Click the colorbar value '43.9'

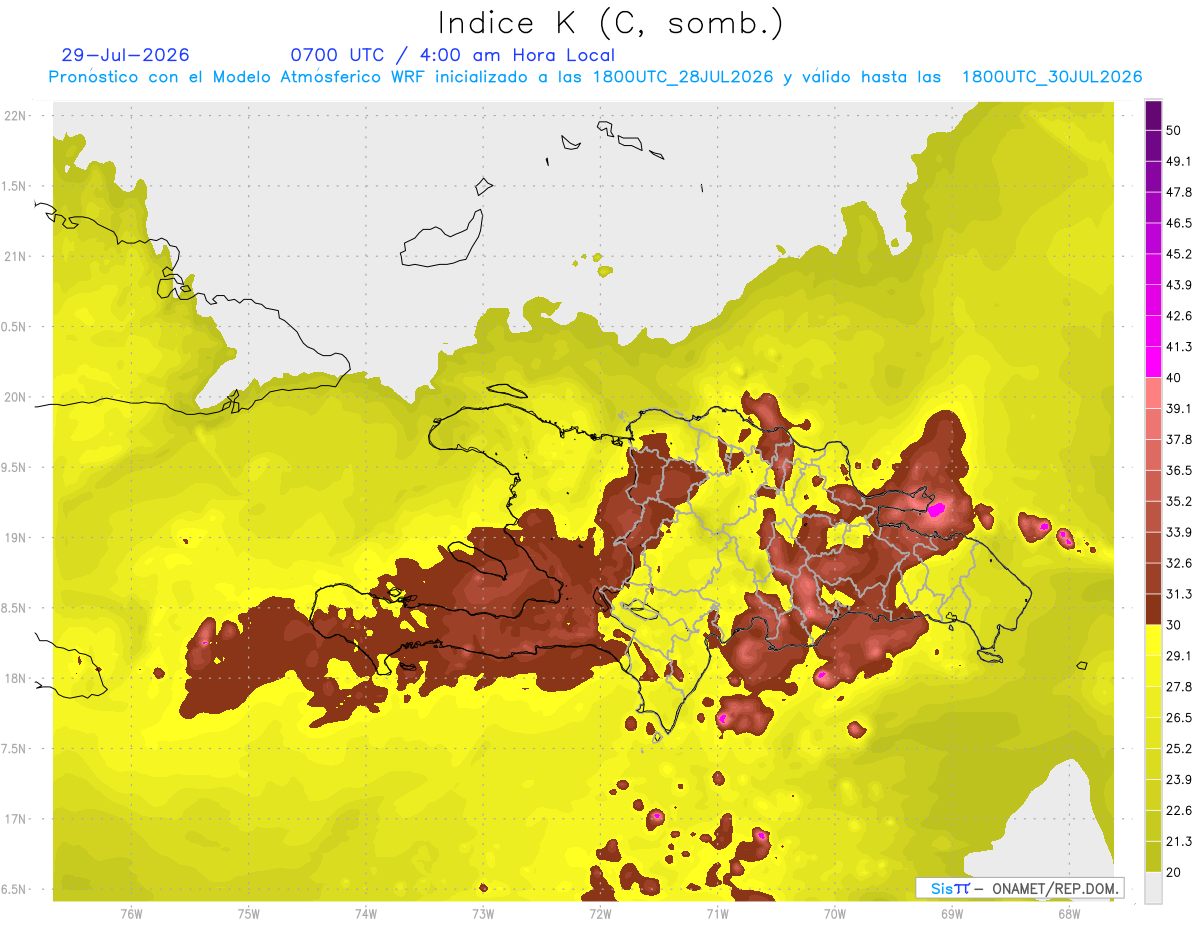(1178, 285)
